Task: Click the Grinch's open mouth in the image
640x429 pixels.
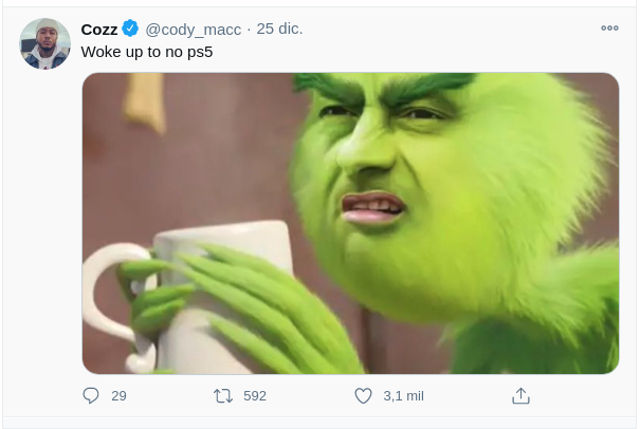Action: tap(371, 209)
